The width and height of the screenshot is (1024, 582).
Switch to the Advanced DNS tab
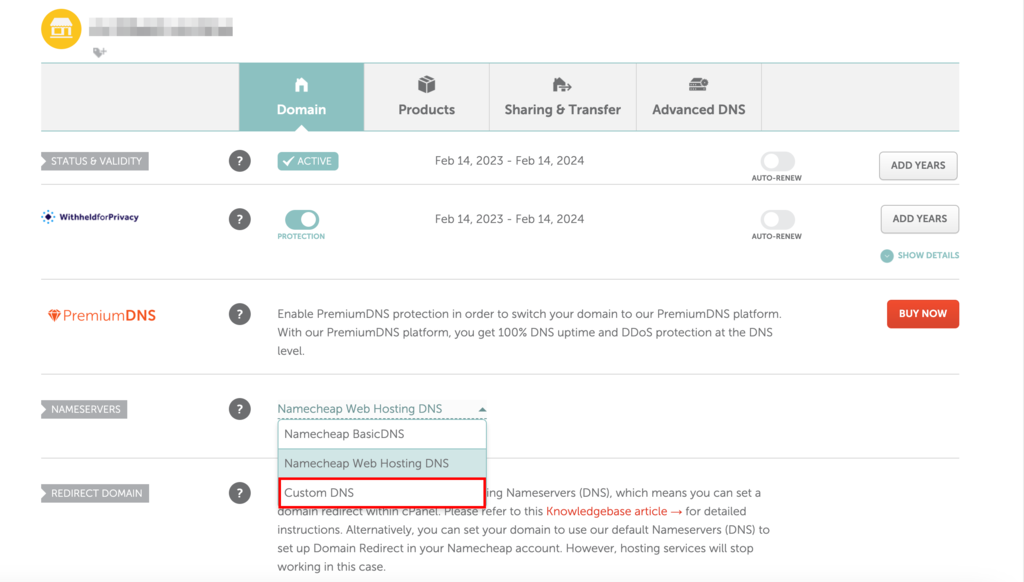(x=699, y=97)
